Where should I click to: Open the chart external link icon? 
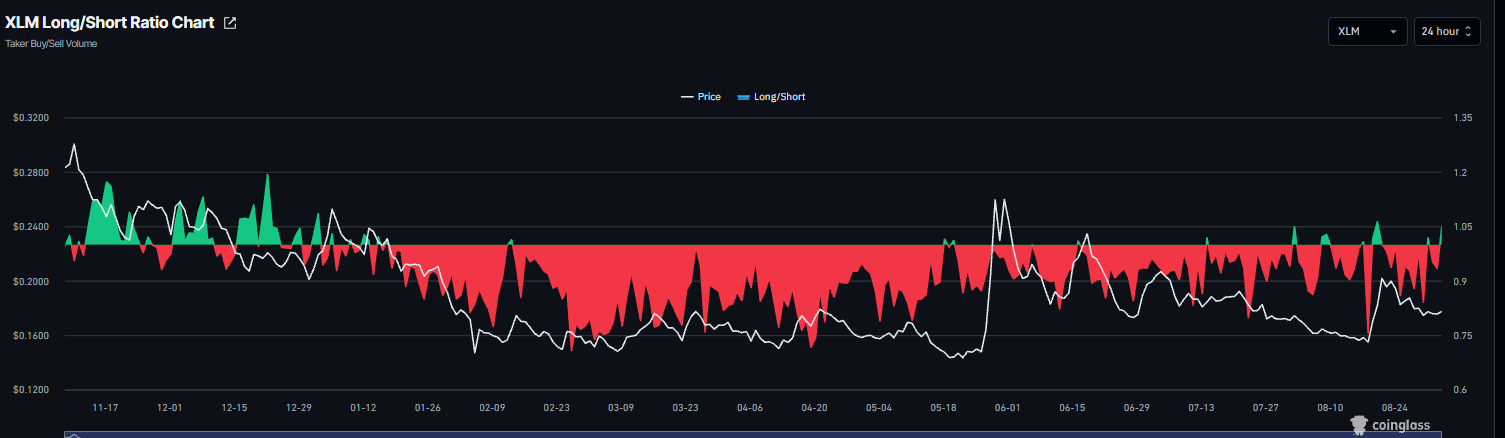pos(230,23)
